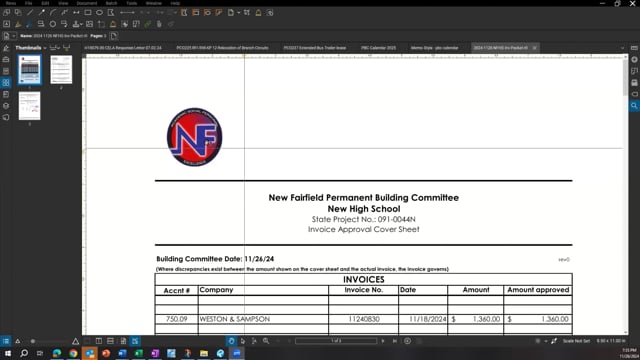Image resolution: width=640 pixels, height=360 pixels.
Task: Click the Text Box tool icon
Action: 7,24
